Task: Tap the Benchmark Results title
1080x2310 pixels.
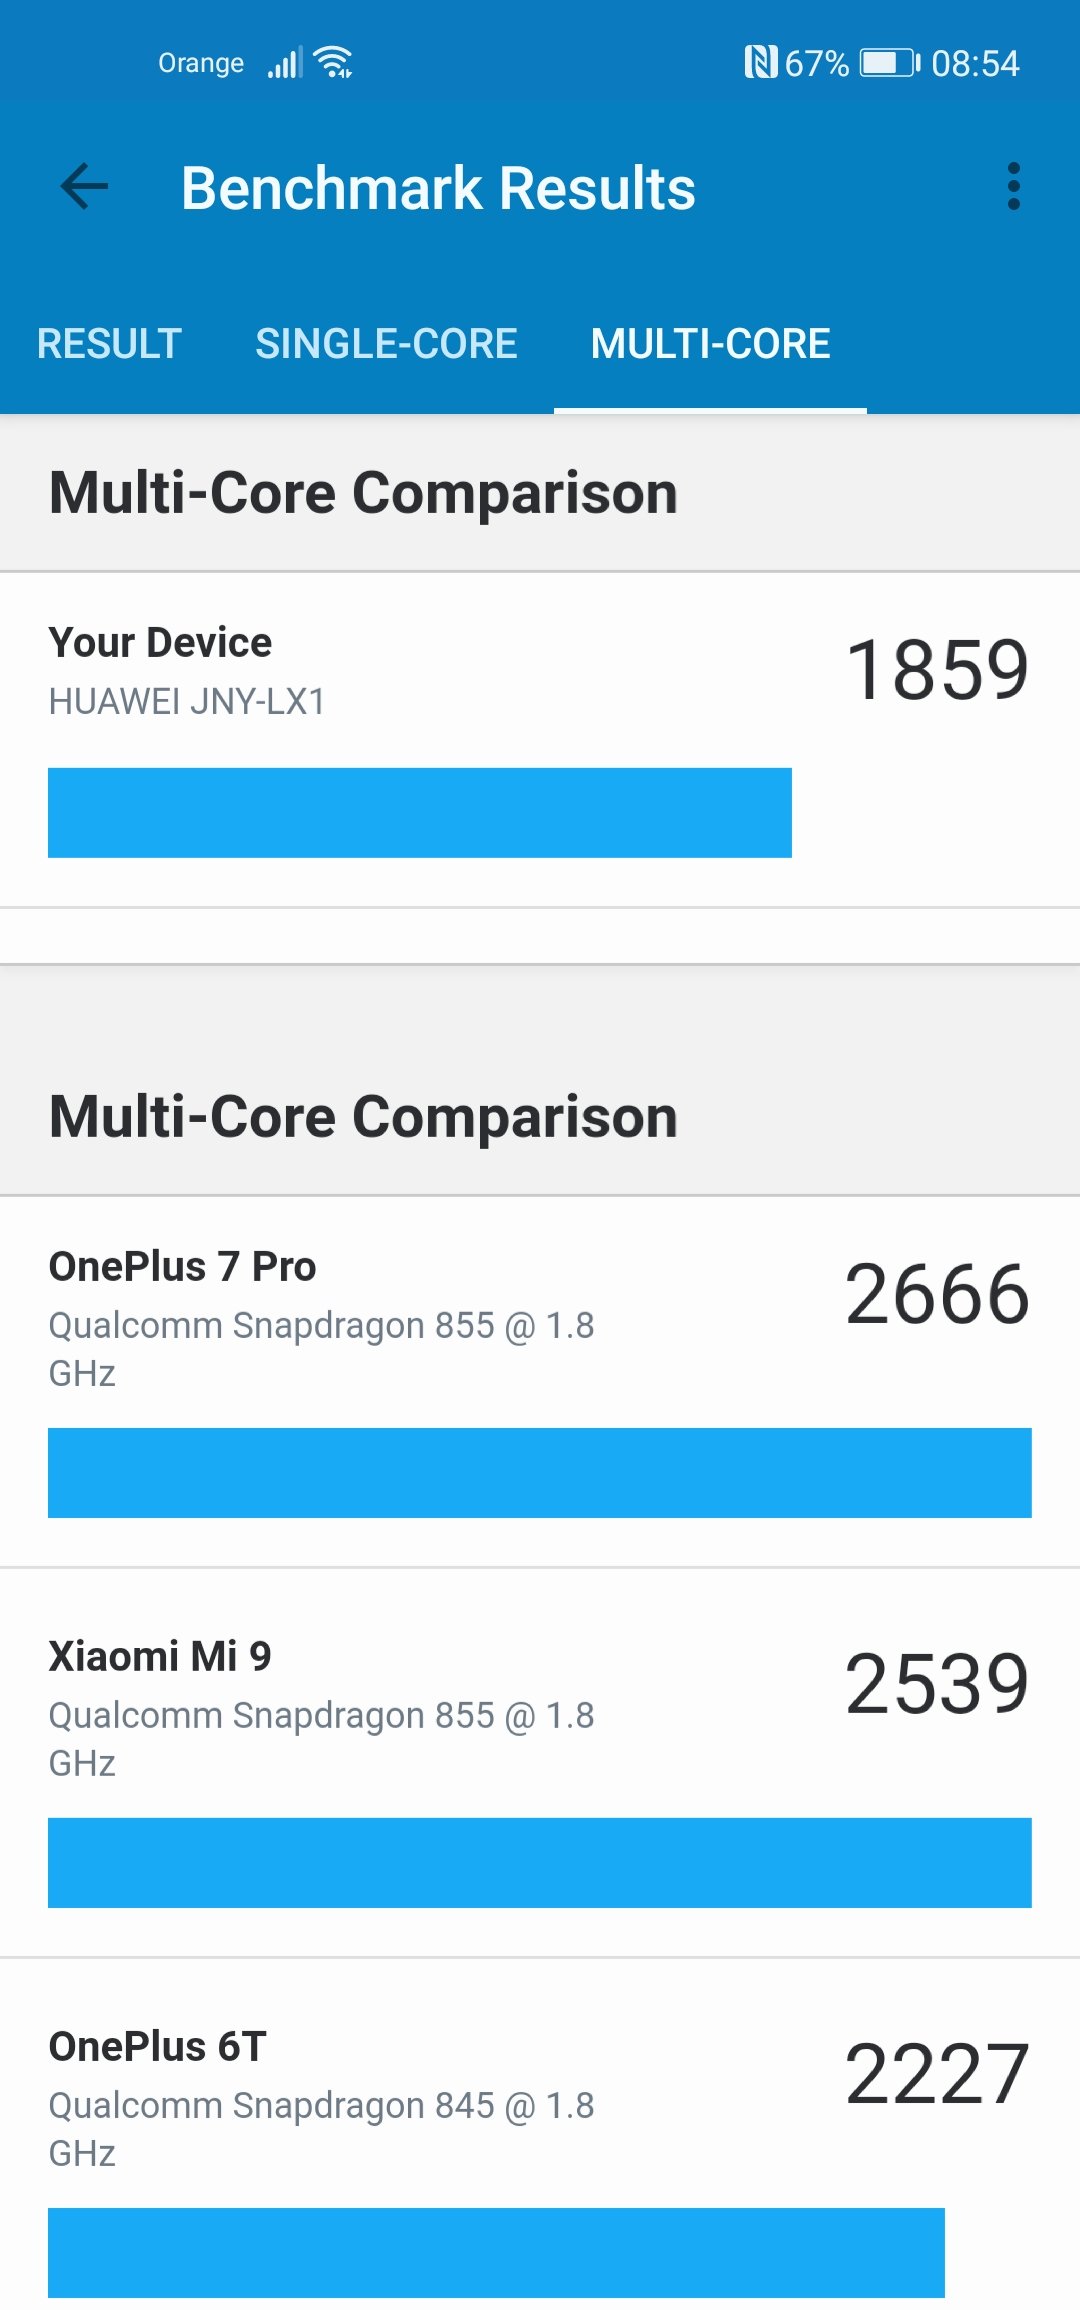Action: click(438, 188)
